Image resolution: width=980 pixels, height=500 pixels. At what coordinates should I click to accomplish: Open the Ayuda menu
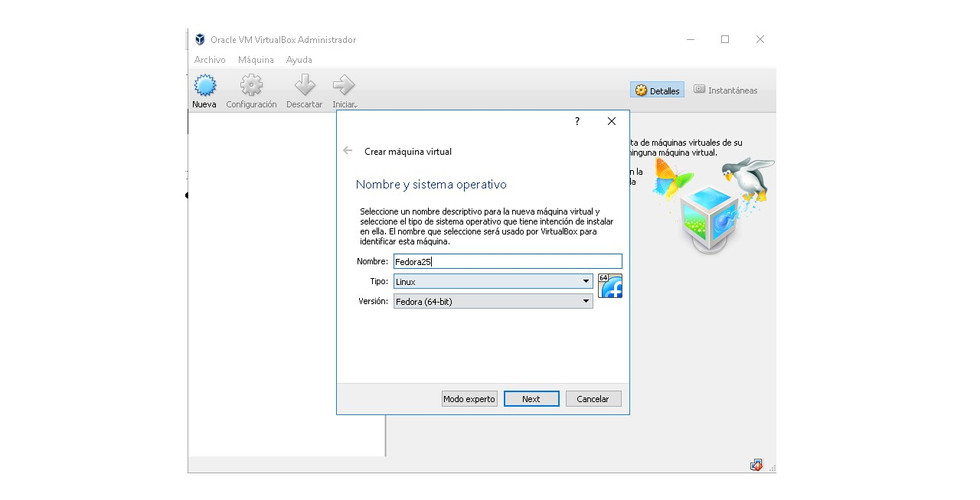tap(299, 59)
